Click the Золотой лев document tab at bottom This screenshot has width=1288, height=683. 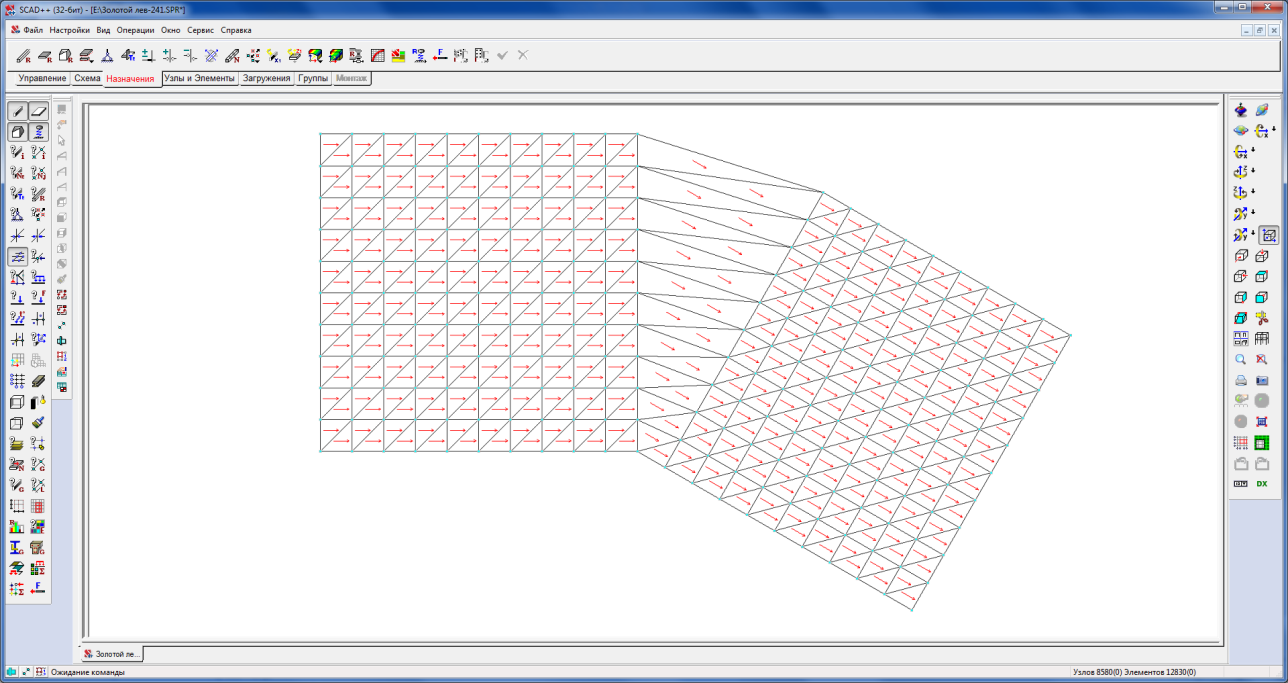tap(112, 654)
